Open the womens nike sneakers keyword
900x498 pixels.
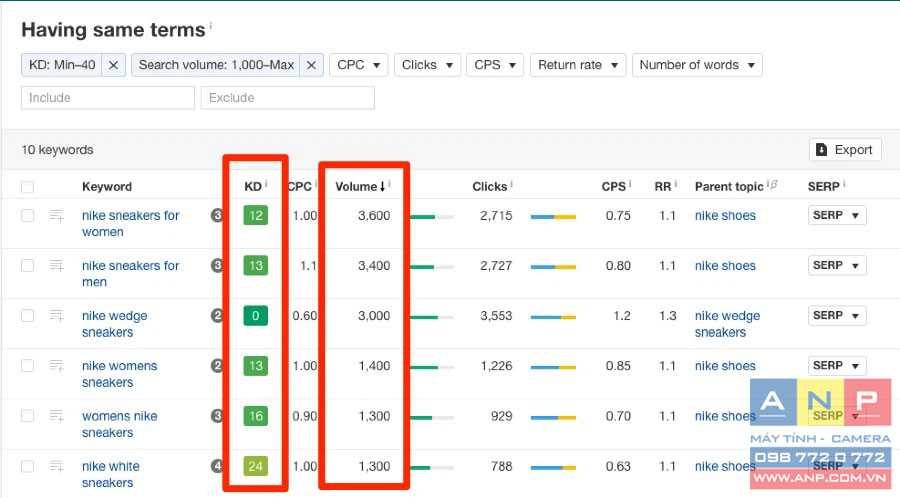pos(119,424)
